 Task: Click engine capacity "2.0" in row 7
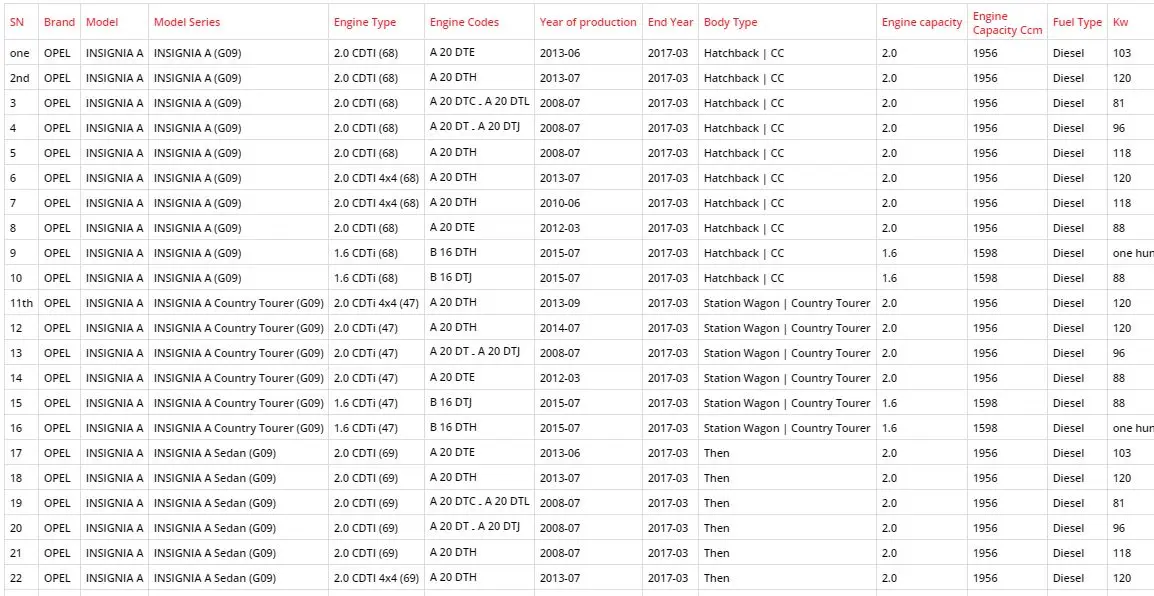889,203
